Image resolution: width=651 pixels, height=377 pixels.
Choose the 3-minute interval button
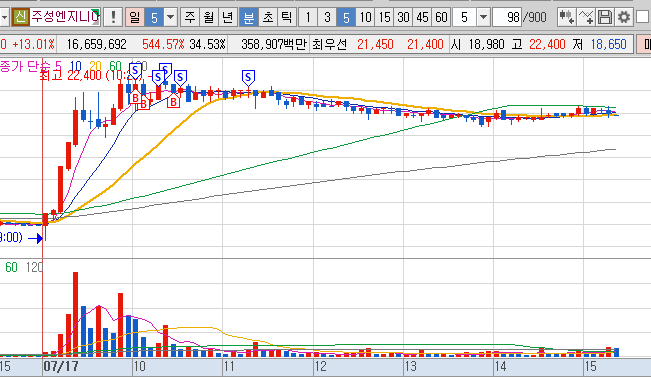(327, 17)
